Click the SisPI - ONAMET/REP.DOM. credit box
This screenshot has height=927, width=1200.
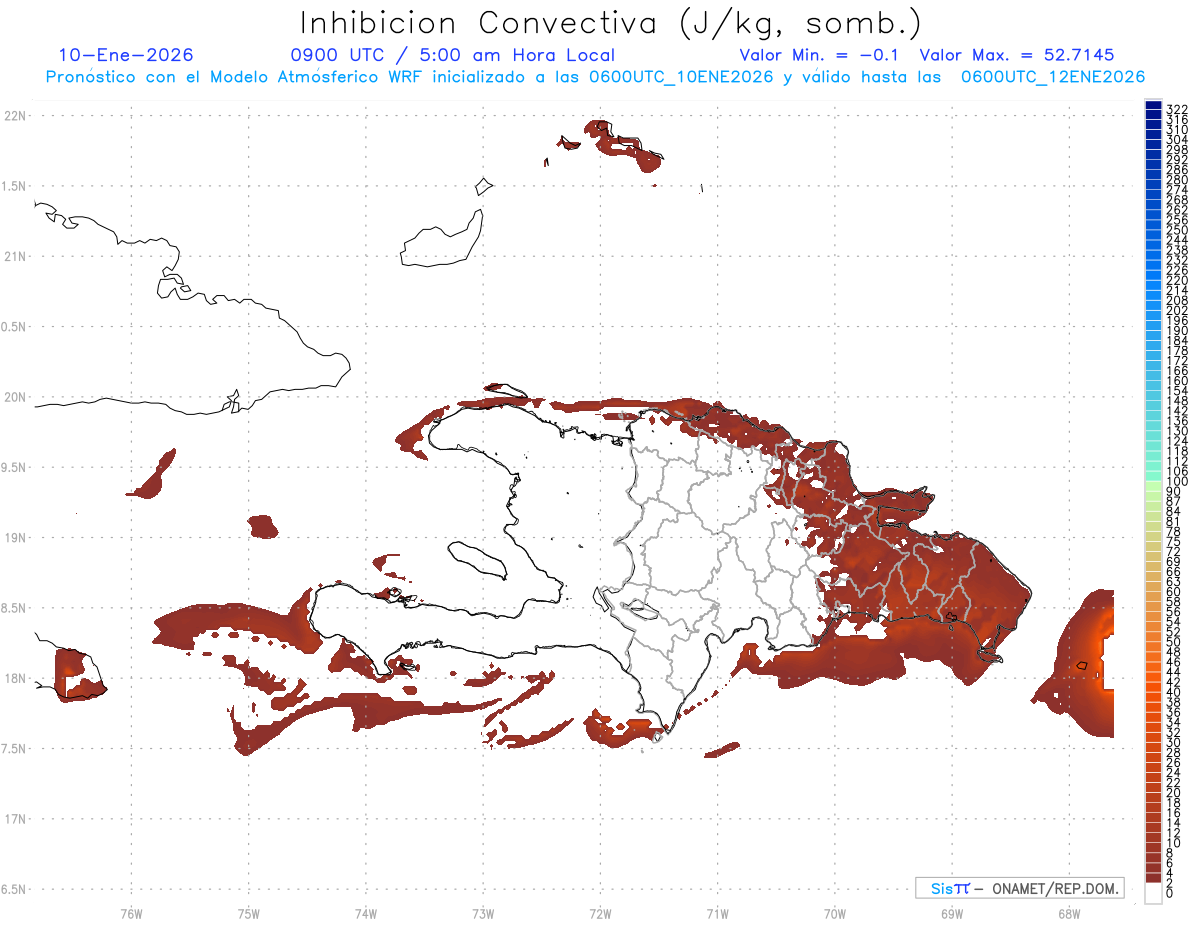(x=1020, y=888)
